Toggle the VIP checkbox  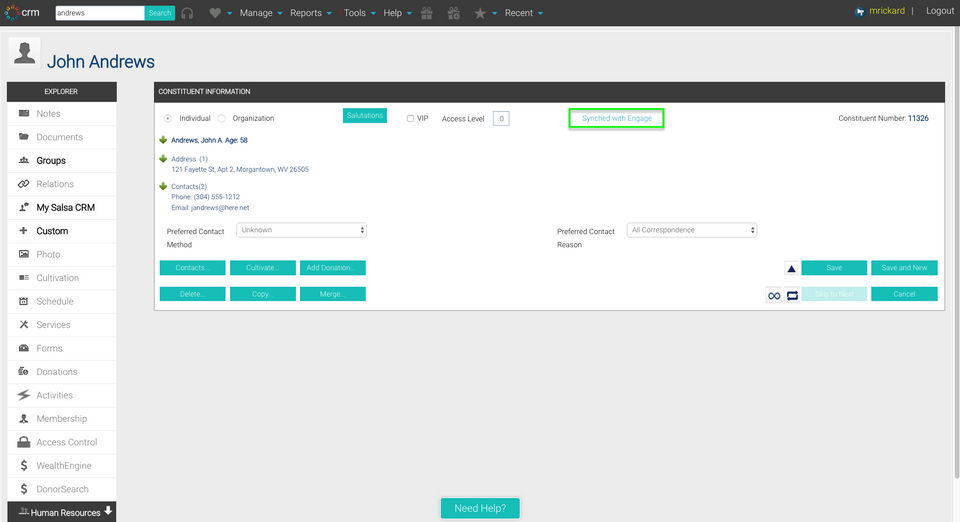point(410,118)
